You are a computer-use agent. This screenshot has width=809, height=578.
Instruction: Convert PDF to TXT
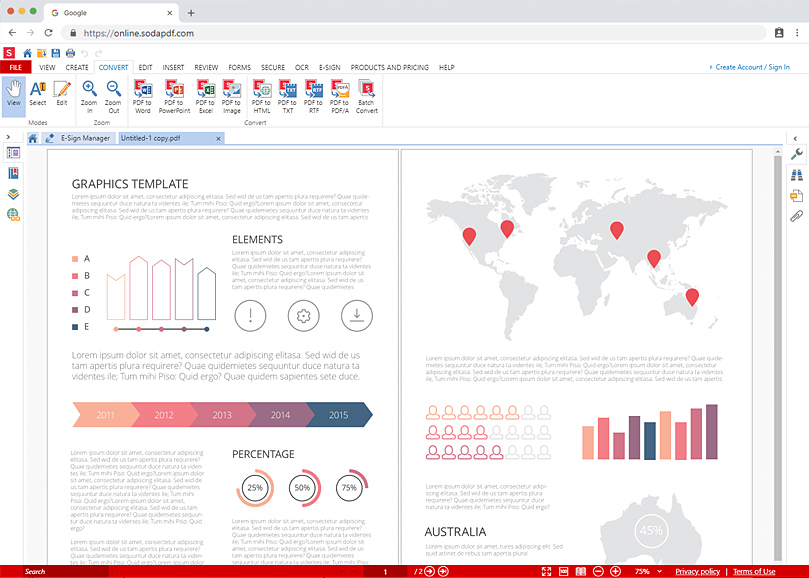coord(287,97)
